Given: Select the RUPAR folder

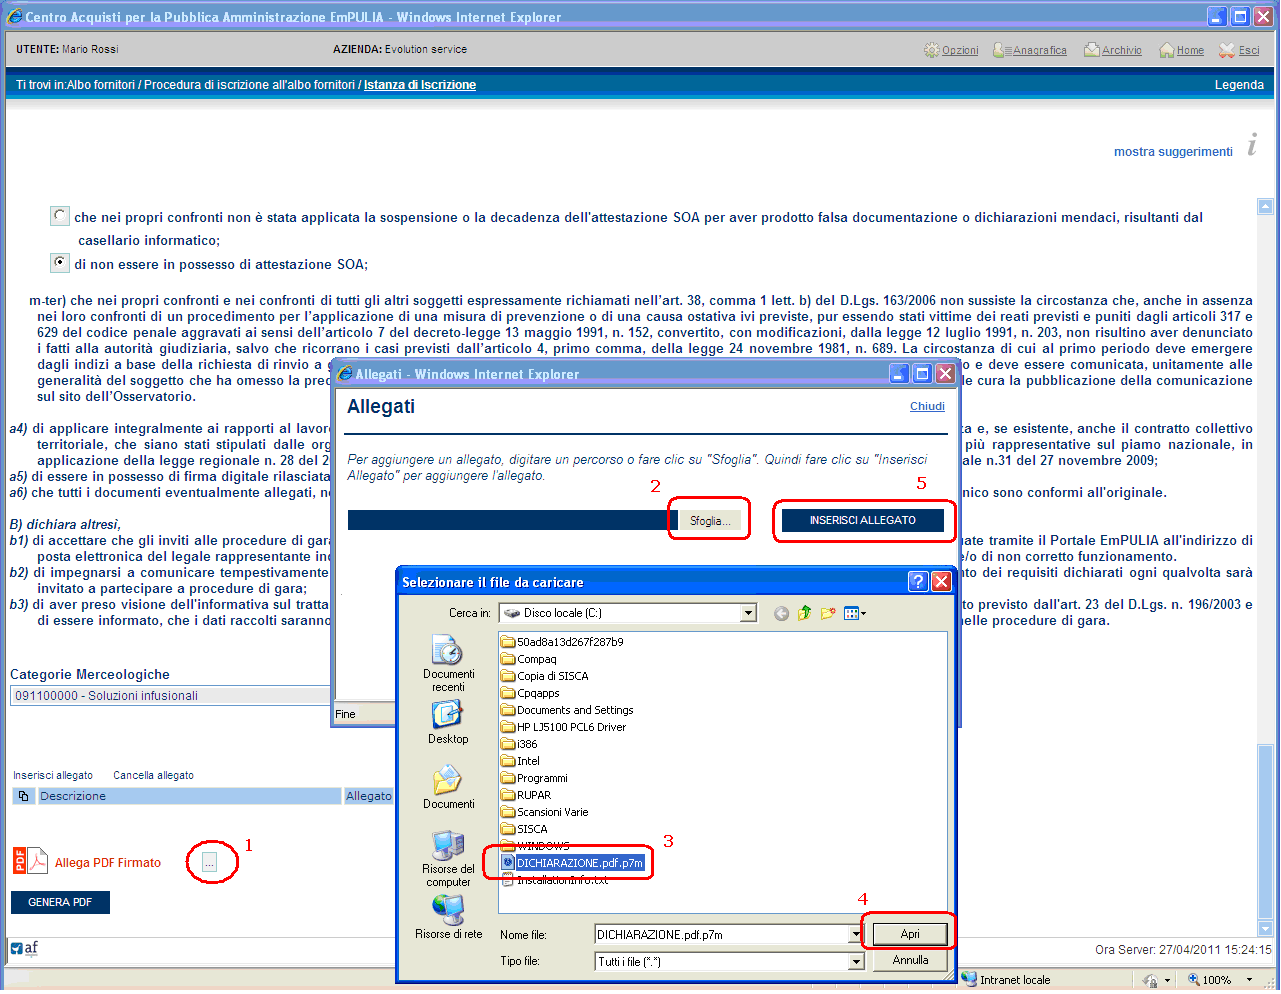Looking at the screenshot, I should pyautogui.click(x=526, y=795).
